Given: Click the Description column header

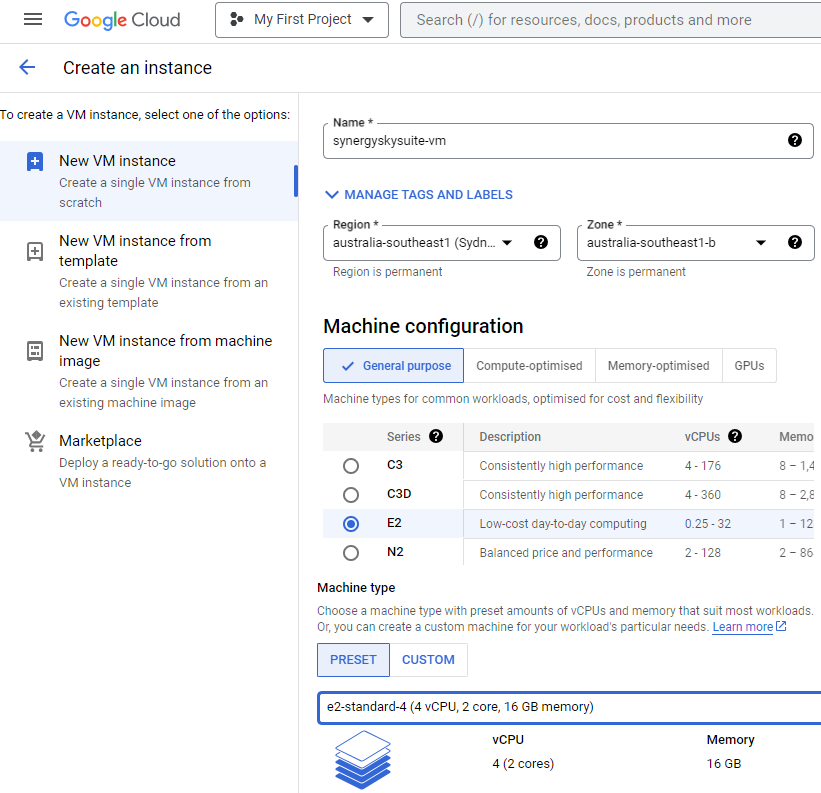Looking at the screenshot, I should pyautogui.click(x=510, y=437).
